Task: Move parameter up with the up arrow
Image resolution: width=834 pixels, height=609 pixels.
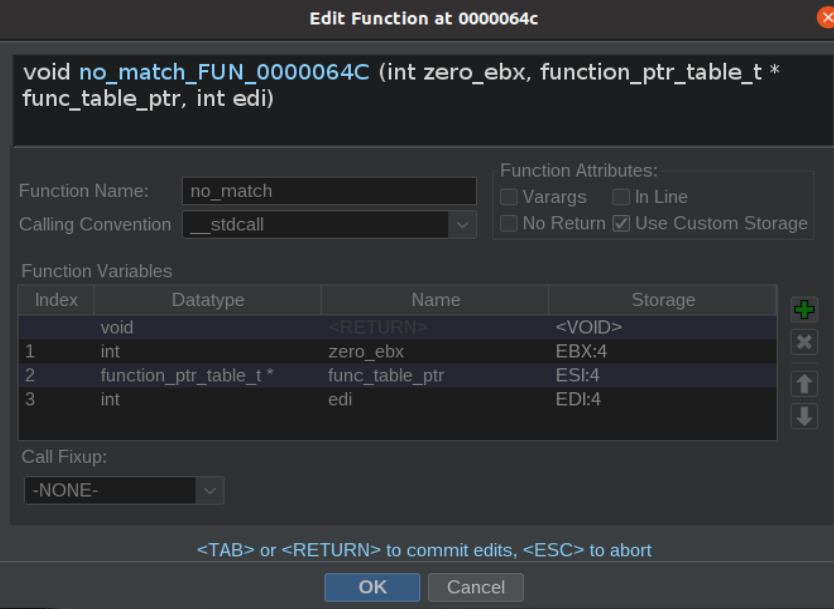Action: pos(804,384)
